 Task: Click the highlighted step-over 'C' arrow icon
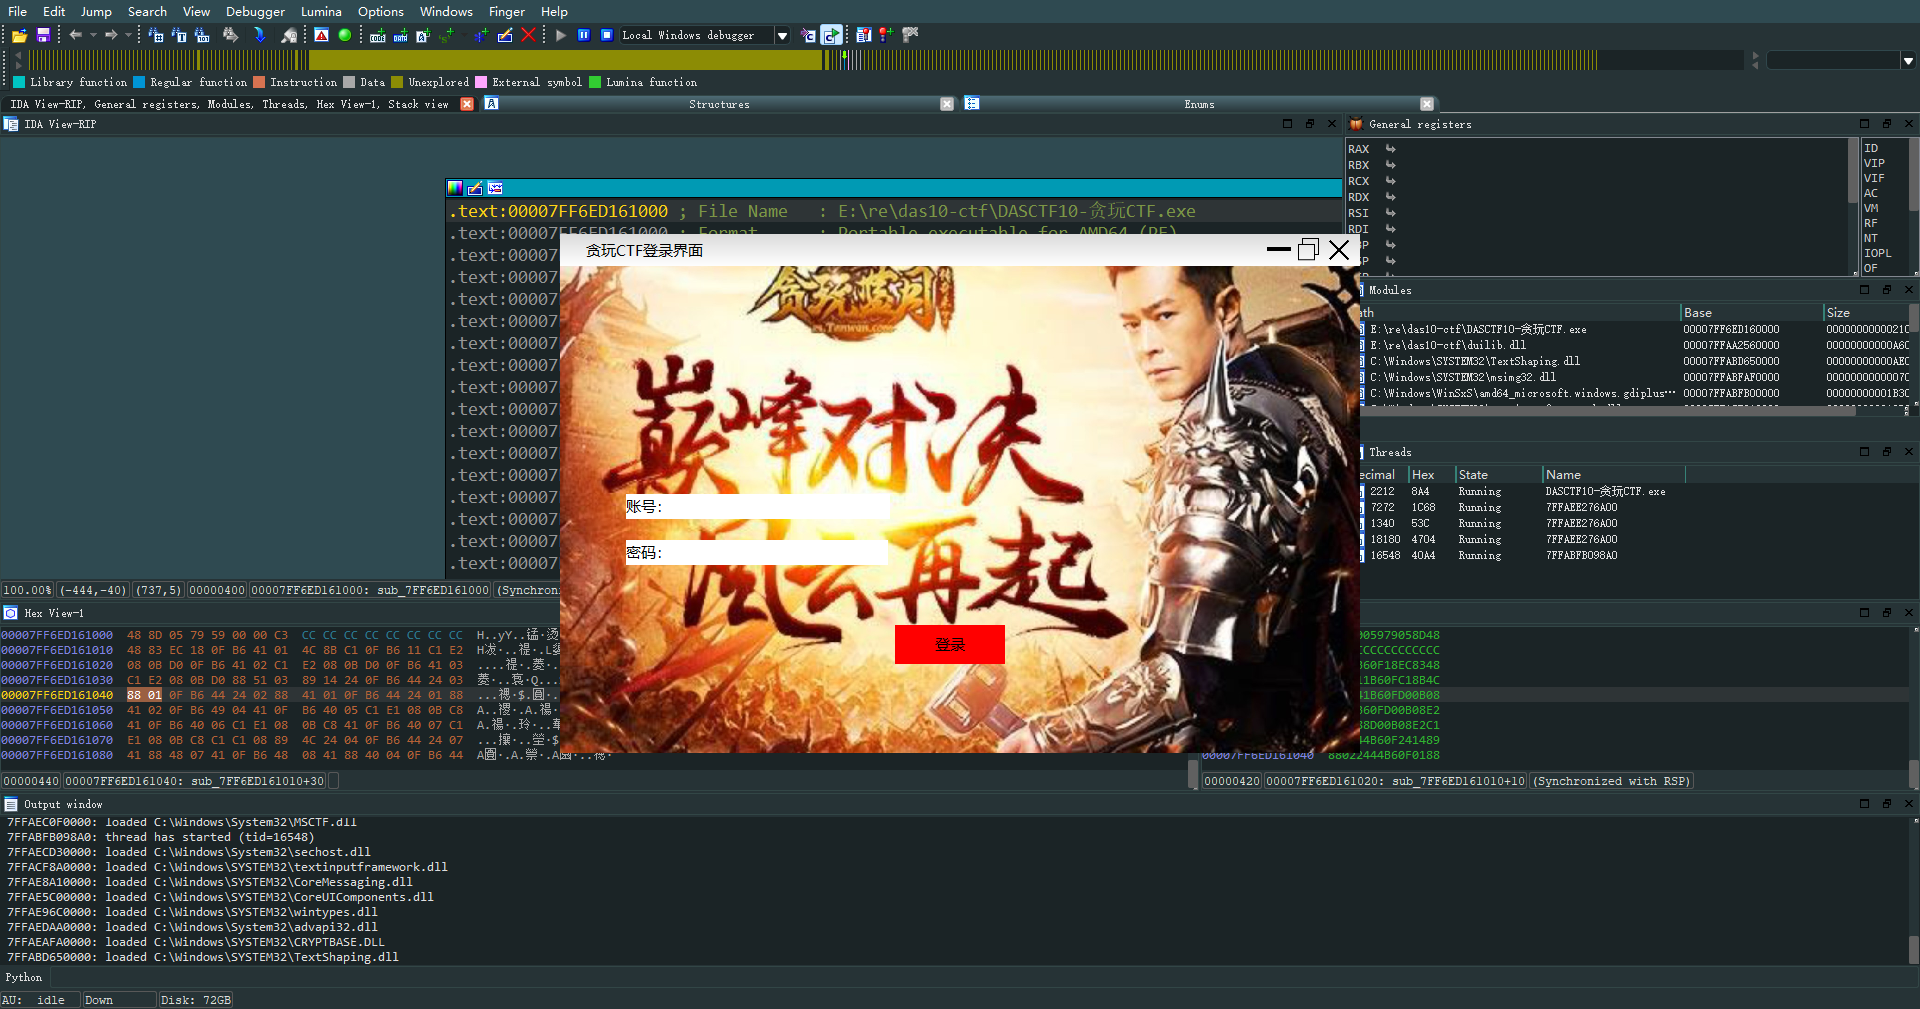[x=832, y=35]
